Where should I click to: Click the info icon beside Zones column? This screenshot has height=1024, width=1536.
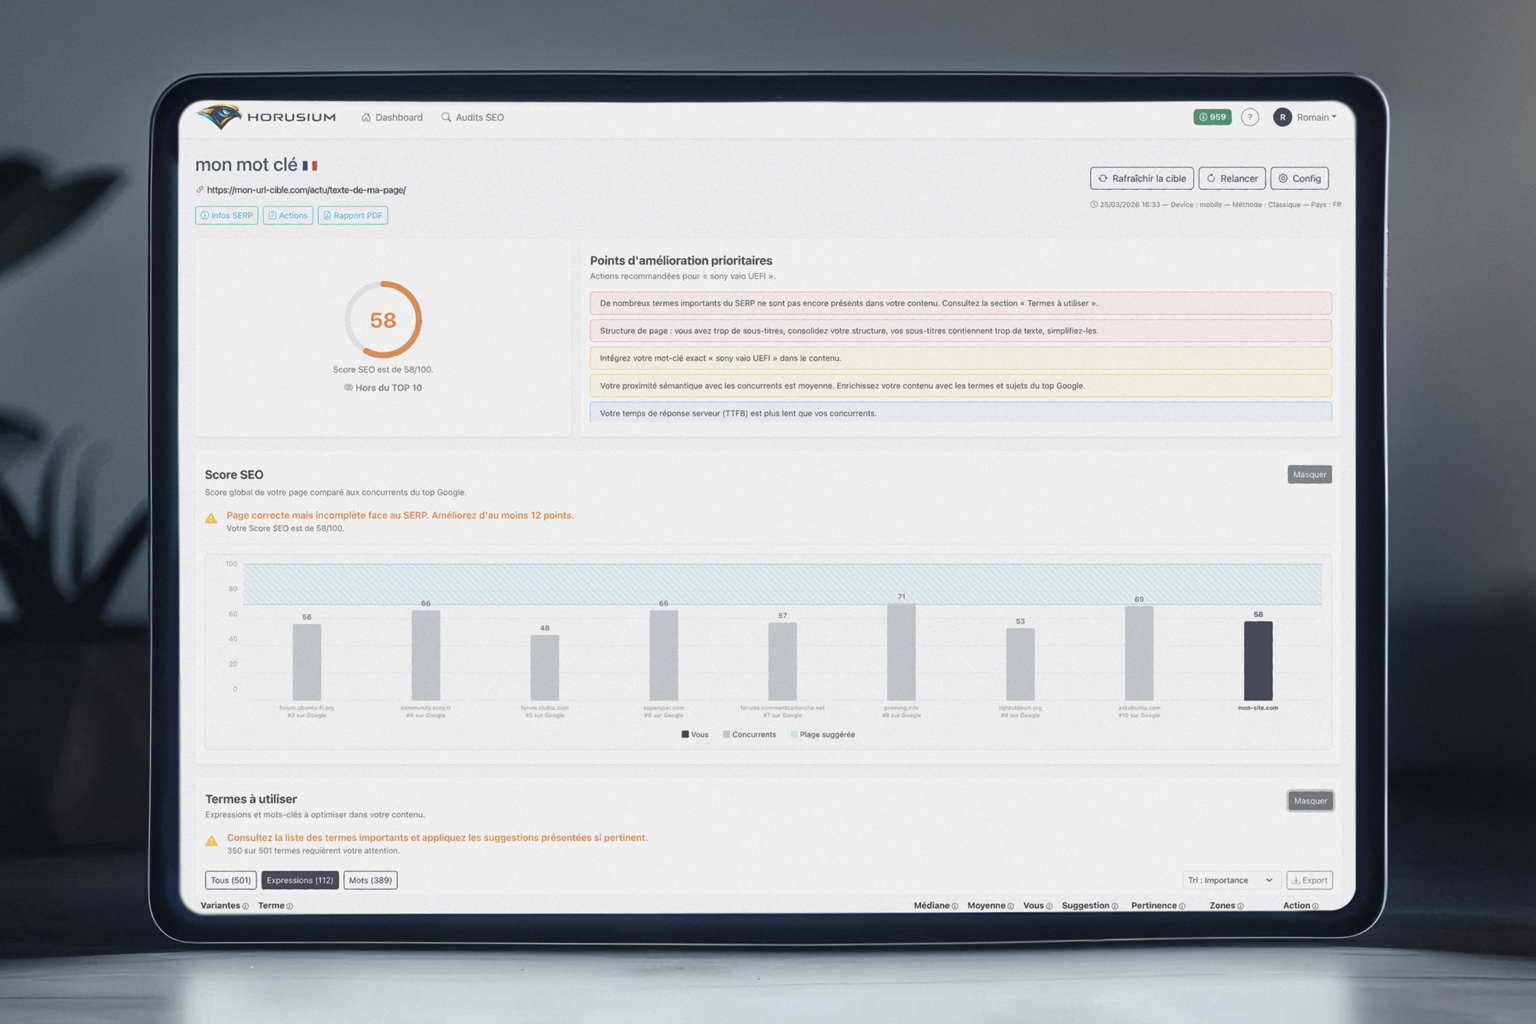tap(1240, 906)
